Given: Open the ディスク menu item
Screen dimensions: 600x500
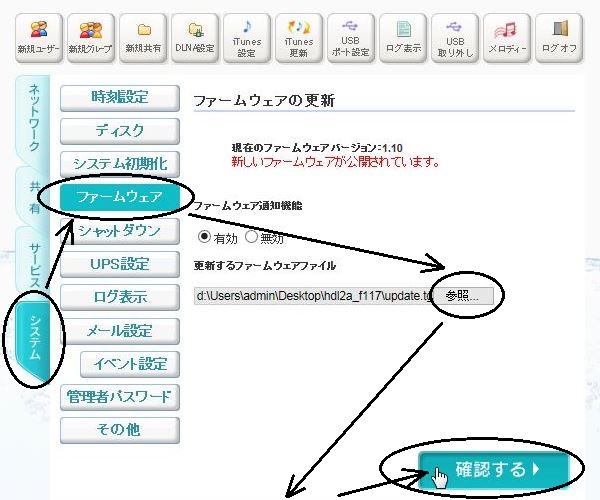Looking at the screenshot, I should pyautogui.click(x=120, y=131).
